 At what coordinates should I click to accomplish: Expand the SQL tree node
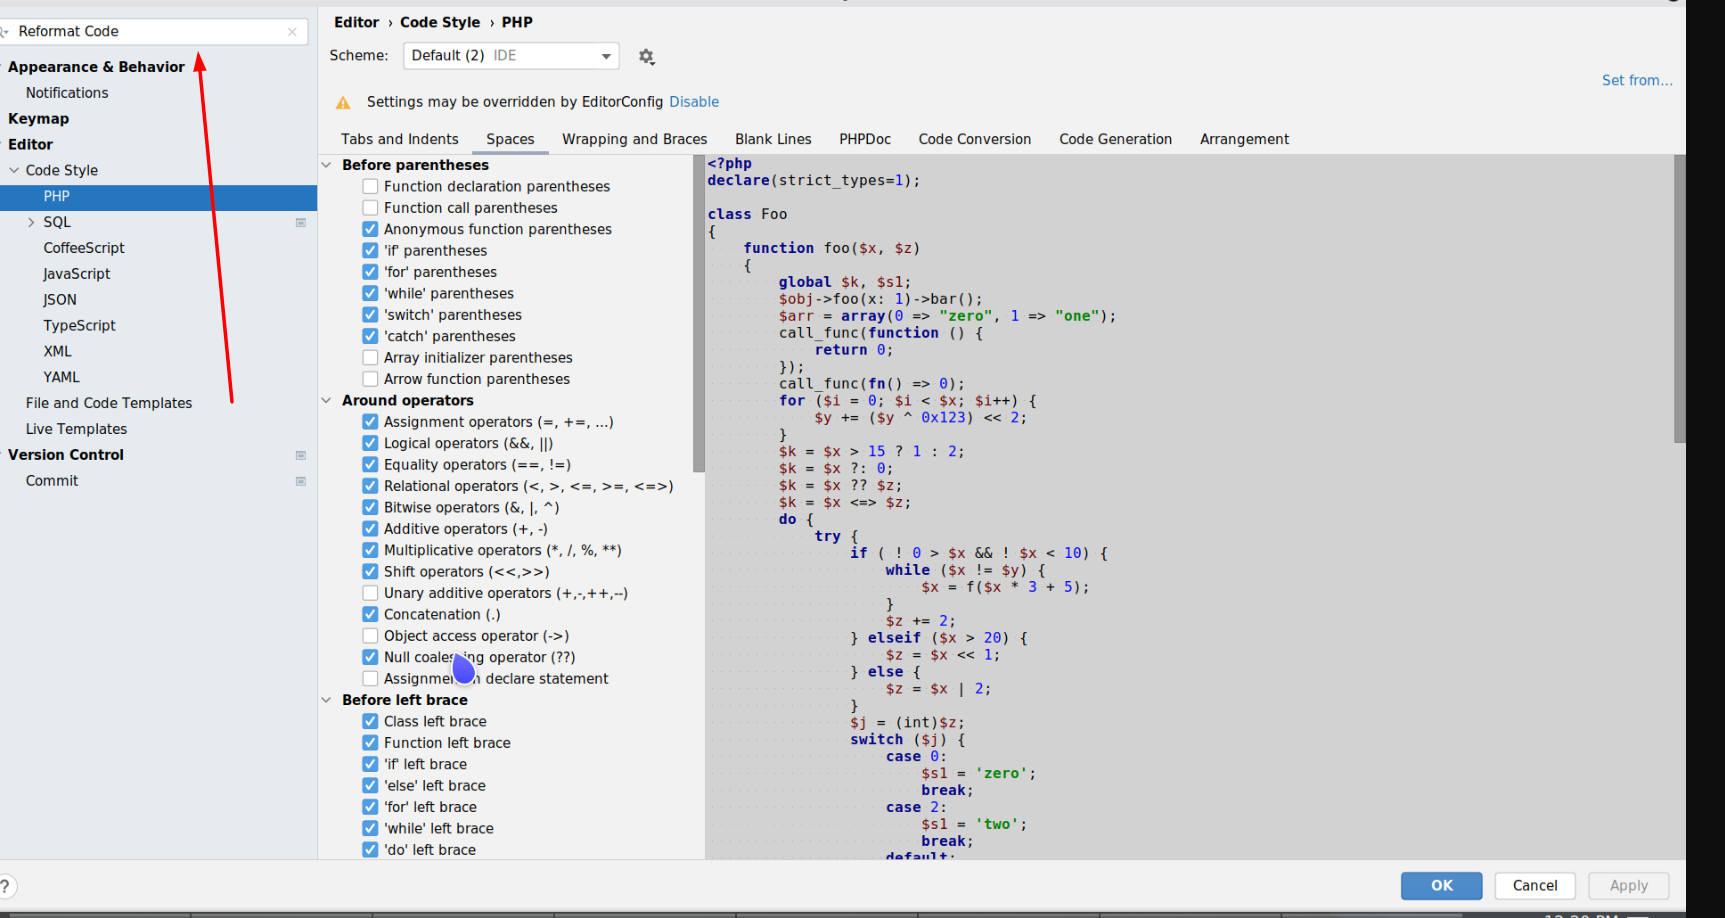(x=31, y=222)
